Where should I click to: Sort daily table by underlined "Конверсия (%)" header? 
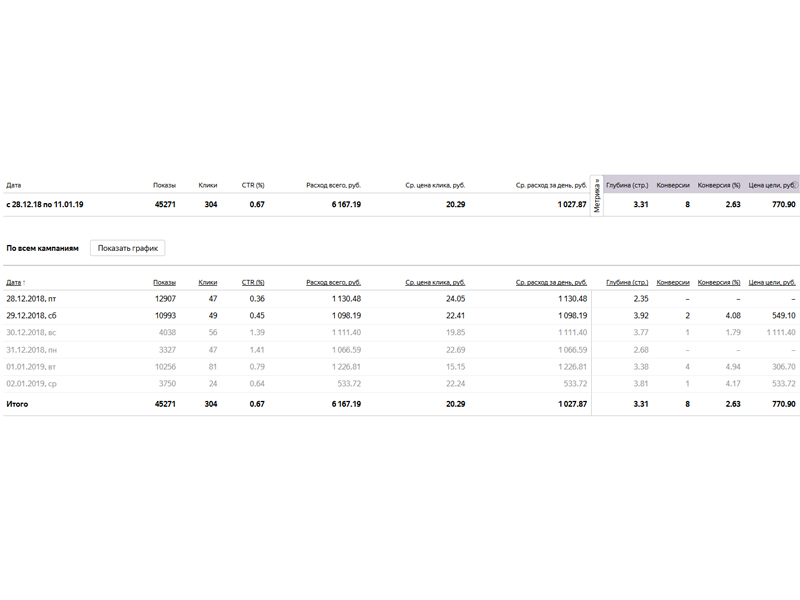(x=719, y=283)
